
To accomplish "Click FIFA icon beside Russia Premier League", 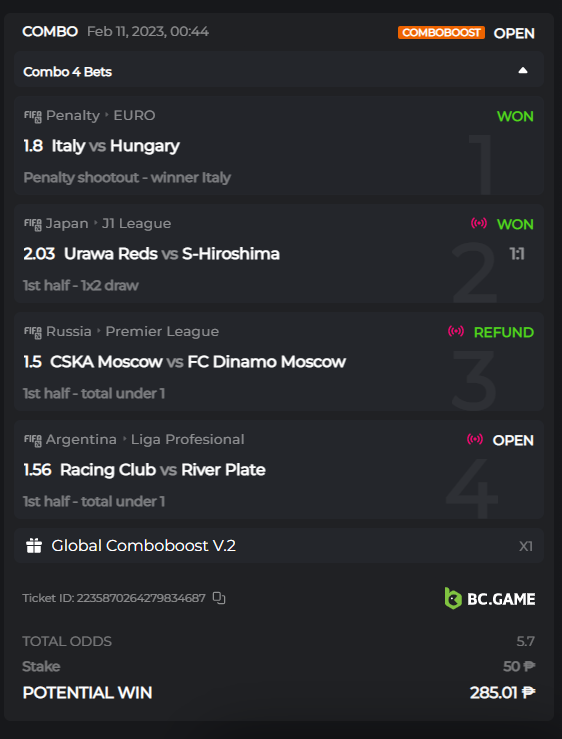I will (33, 332).
